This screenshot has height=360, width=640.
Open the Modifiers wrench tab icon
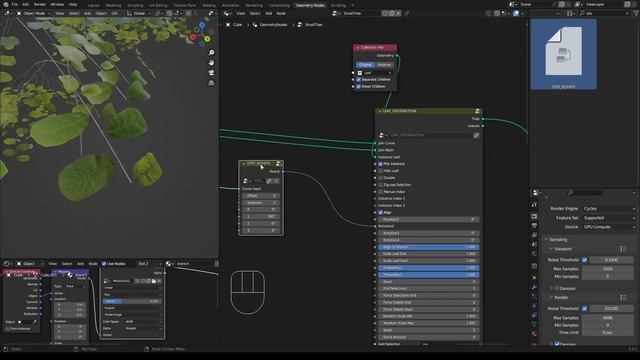(534, 288)
